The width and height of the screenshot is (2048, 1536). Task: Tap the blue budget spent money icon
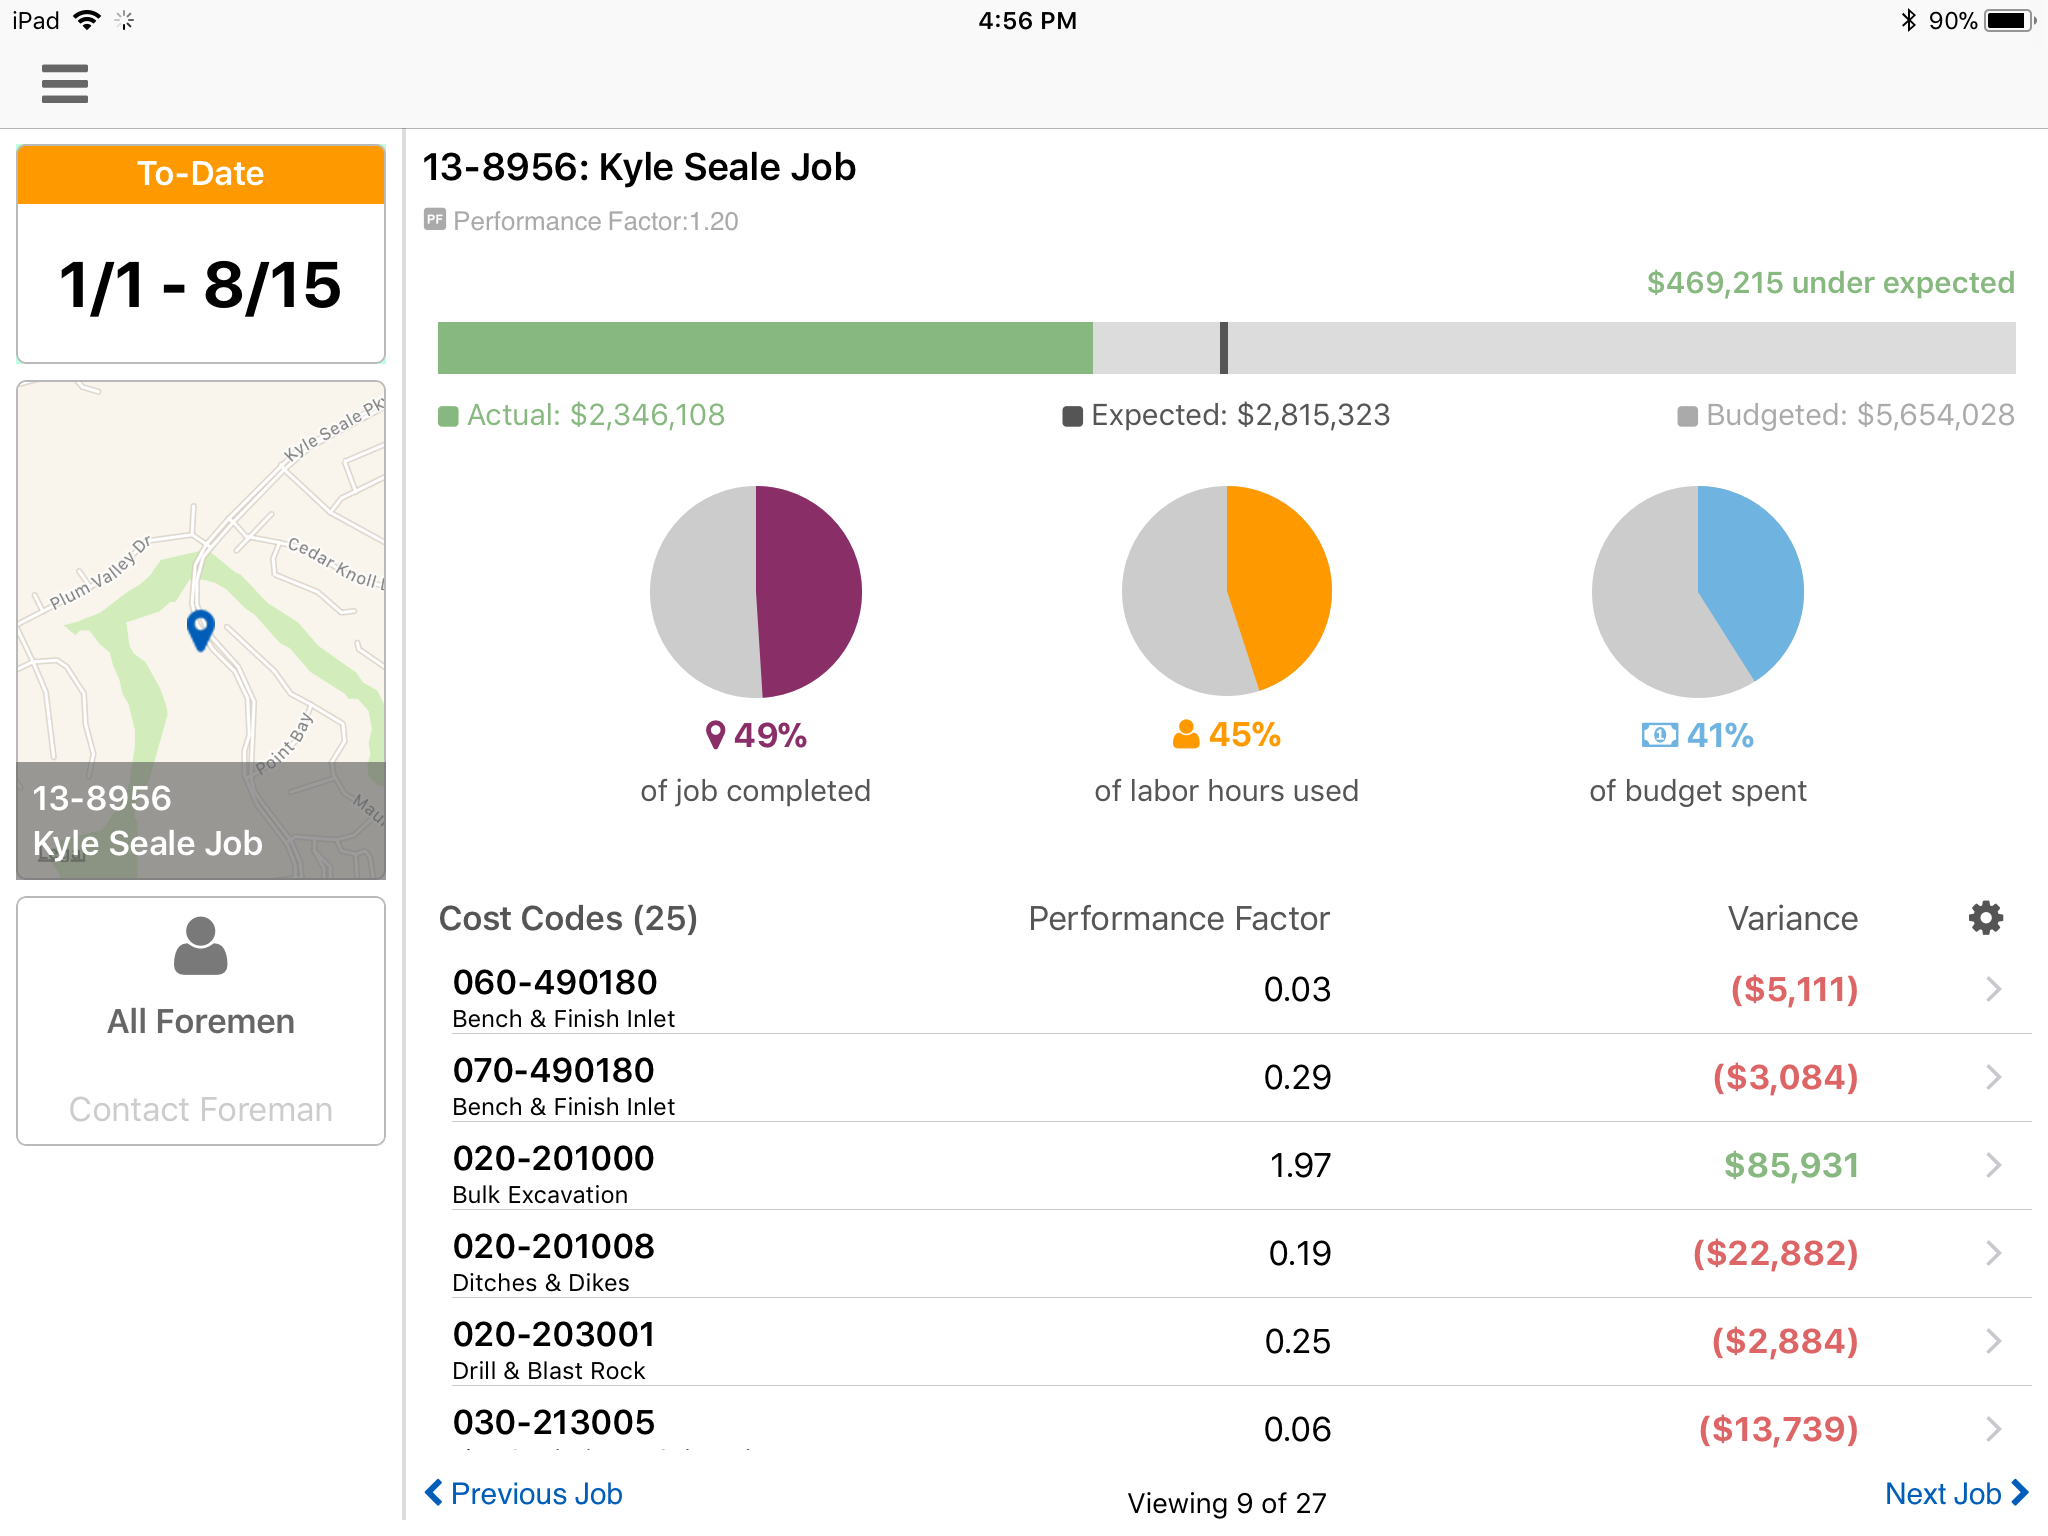click(x=1659, y=735)
